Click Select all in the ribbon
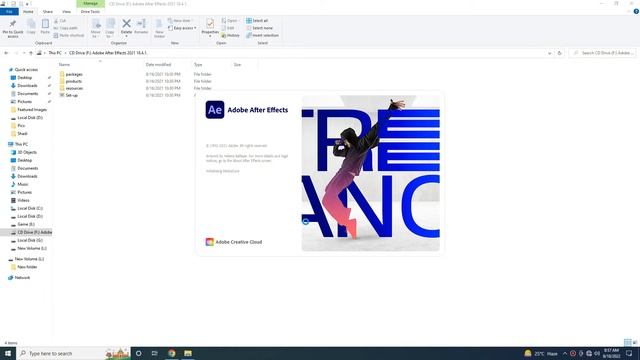Screen dimensions: 640x360 pyautogui.click(x=257, y=21)
